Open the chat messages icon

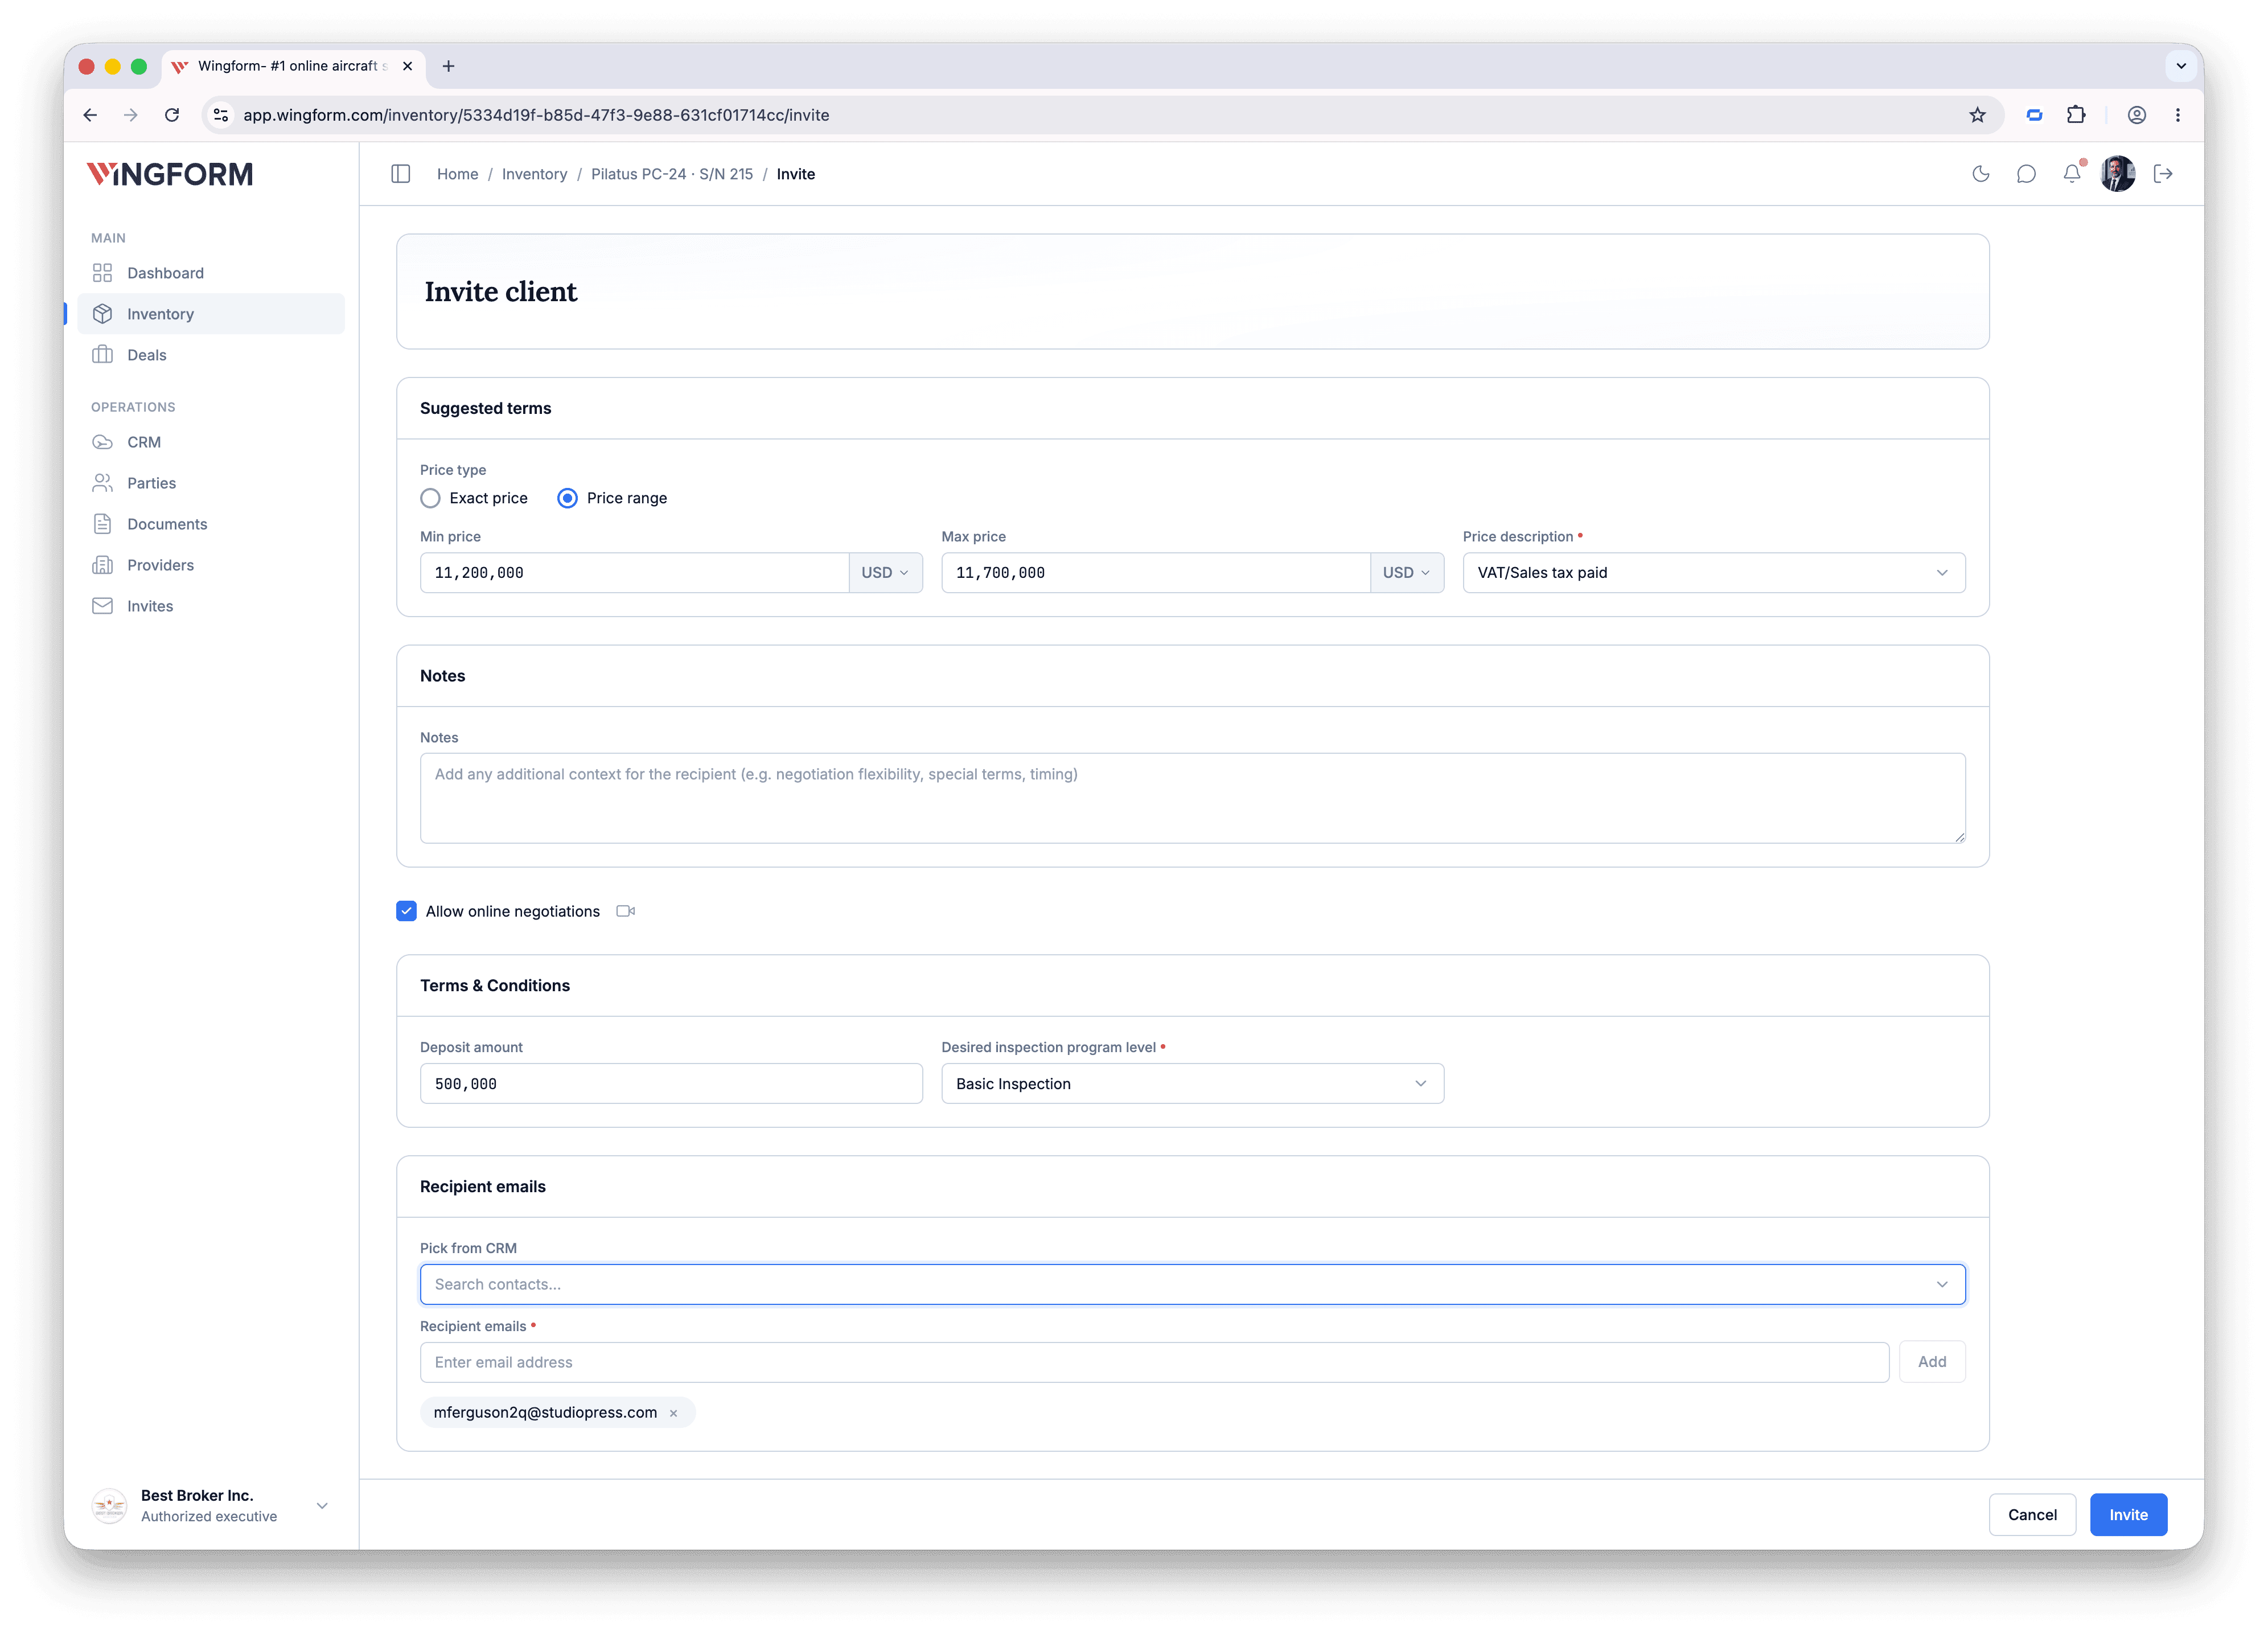click(x=2026, y=174)
